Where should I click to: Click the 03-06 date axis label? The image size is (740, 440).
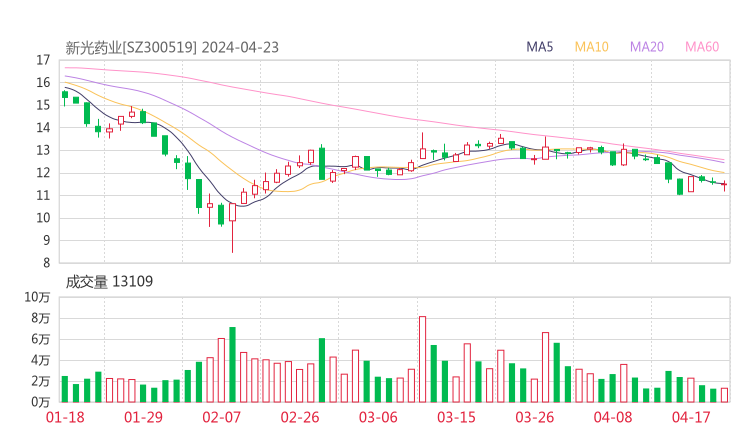[378, 417]
